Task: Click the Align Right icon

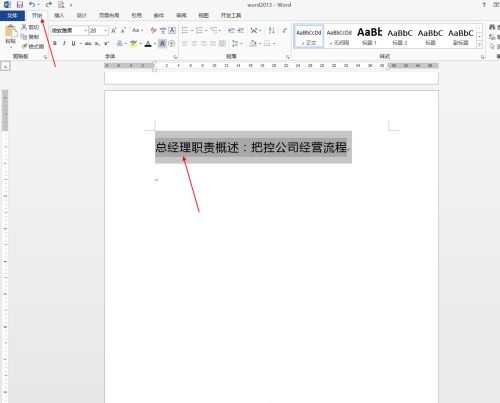Action: click(x=204, y=43)
